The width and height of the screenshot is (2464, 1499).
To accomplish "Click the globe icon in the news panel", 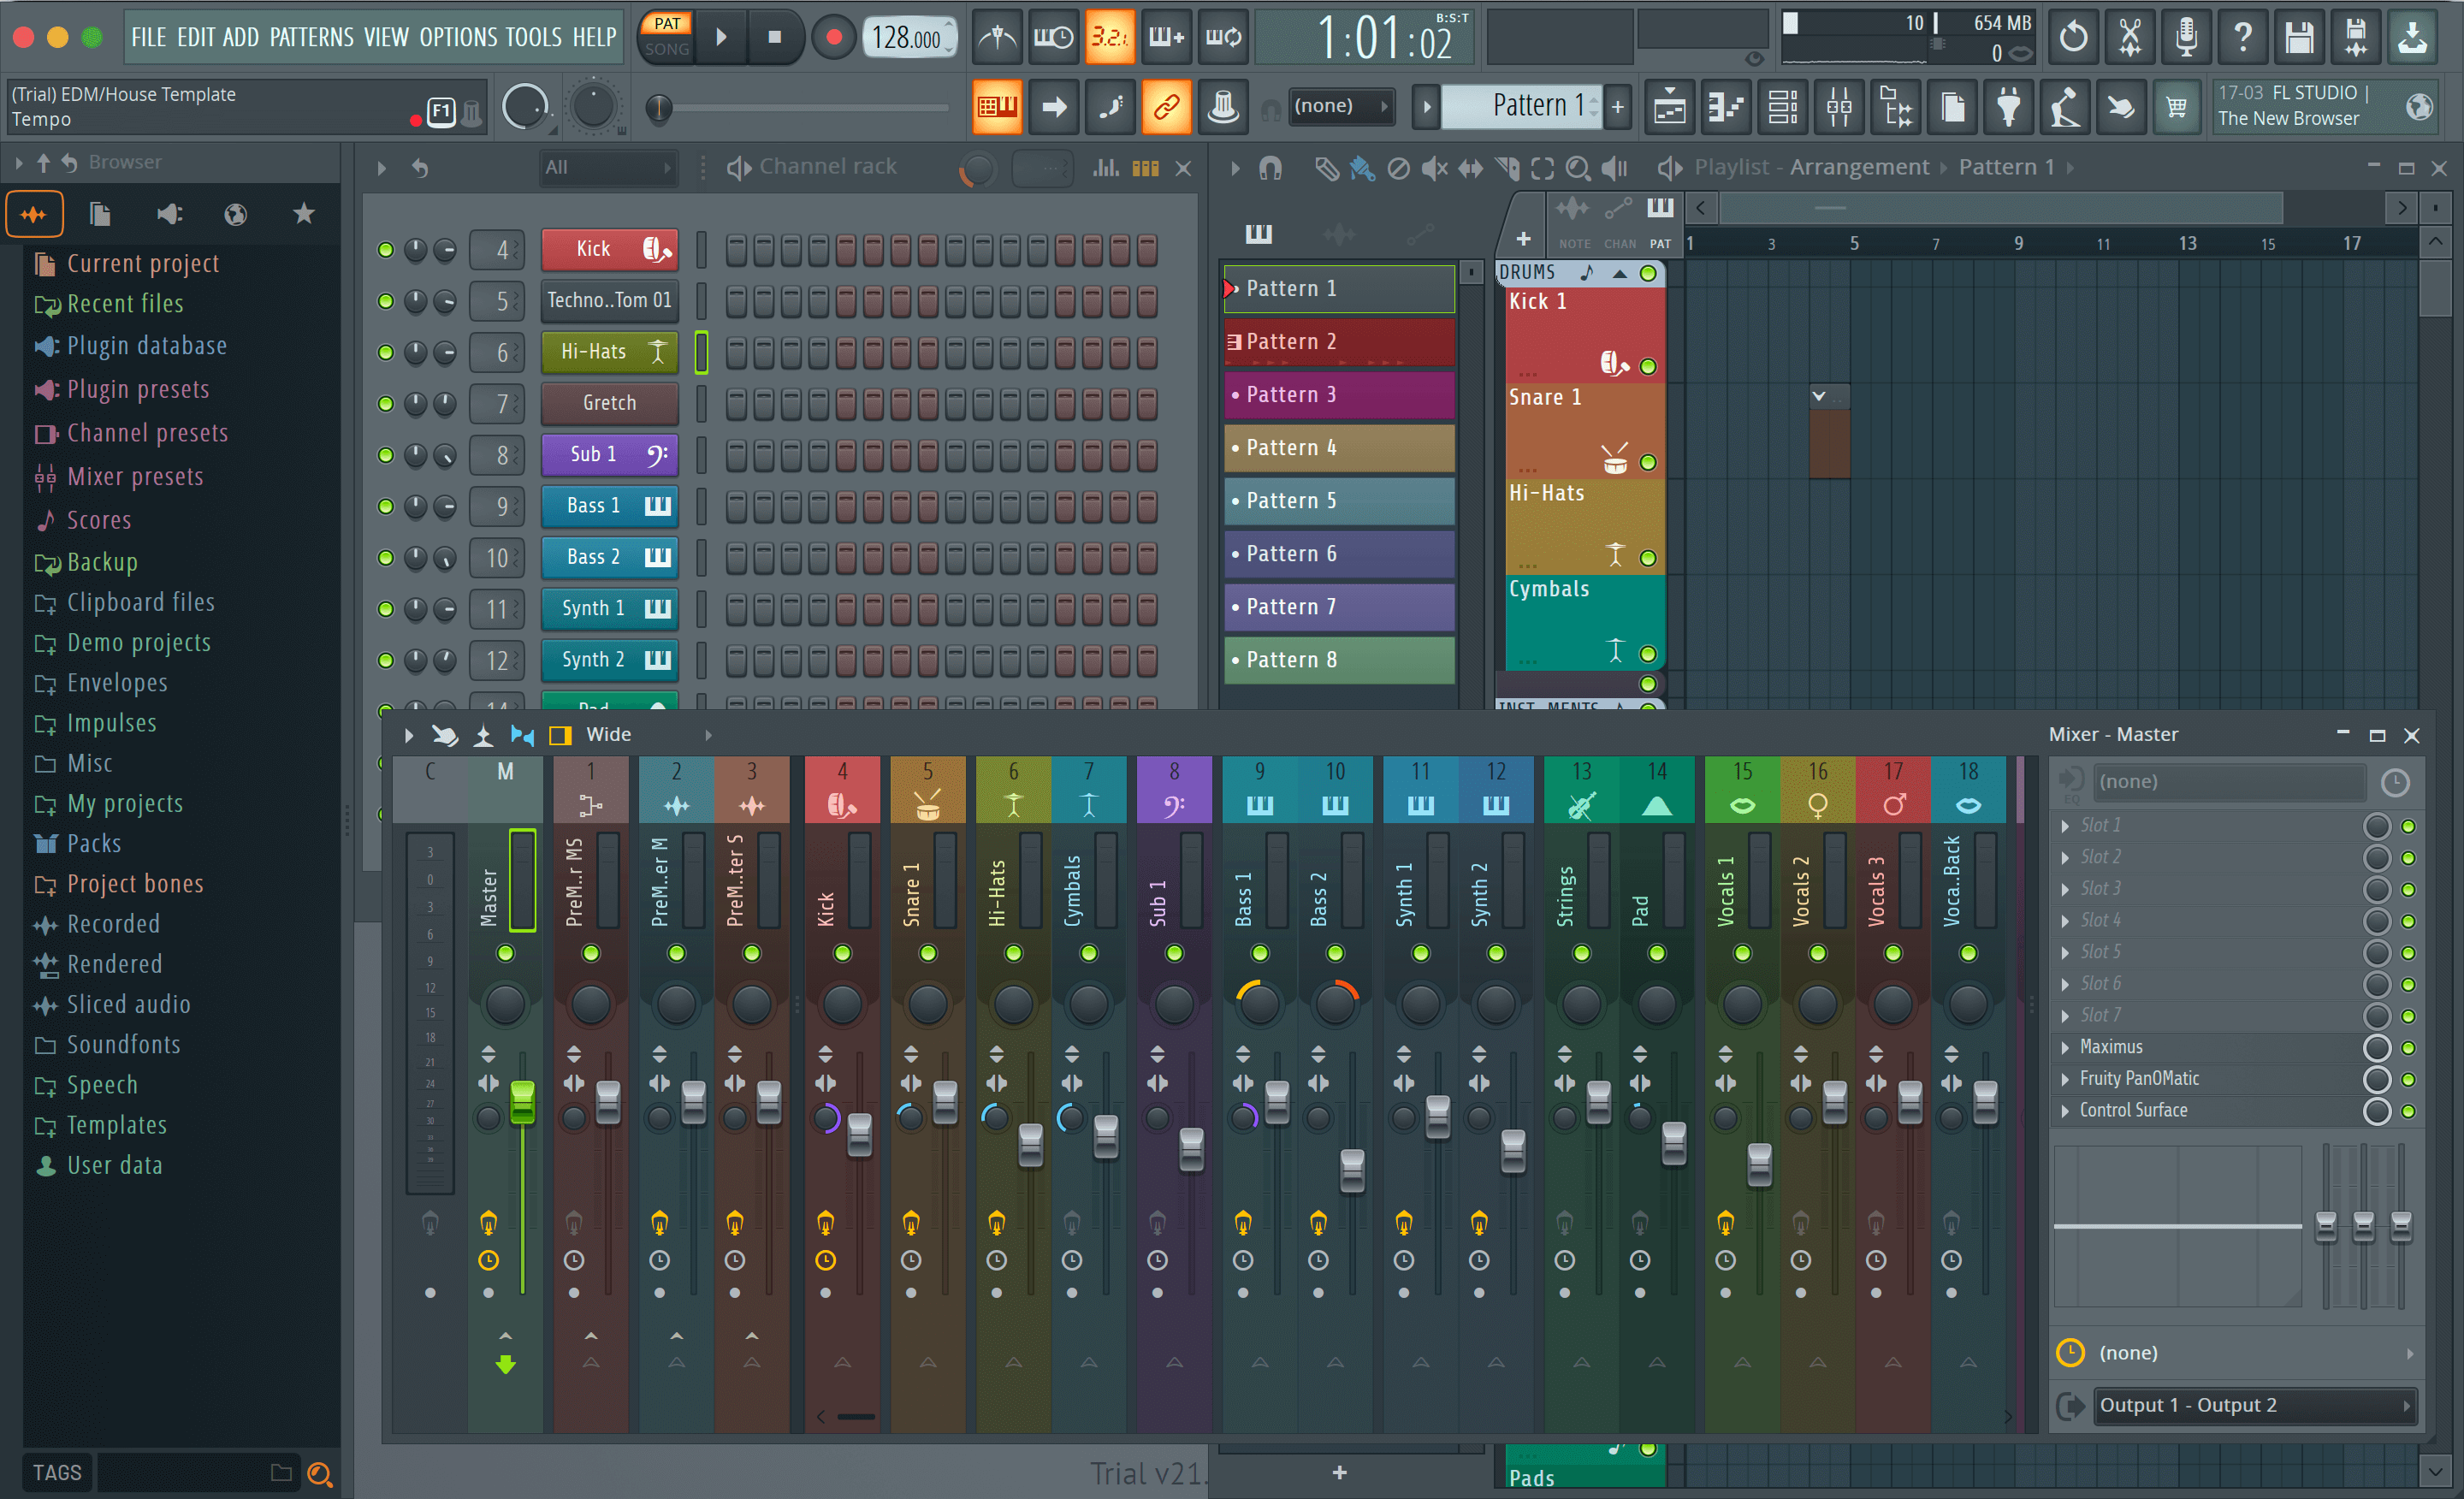I will (x=2419, y=106).
